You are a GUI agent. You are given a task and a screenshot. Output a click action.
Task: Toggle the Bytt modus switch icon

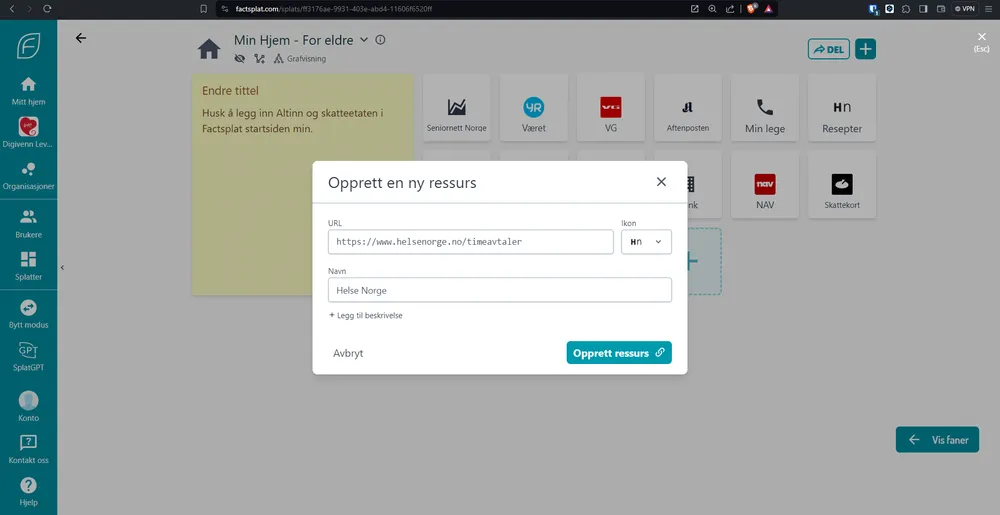pos(28,308)
